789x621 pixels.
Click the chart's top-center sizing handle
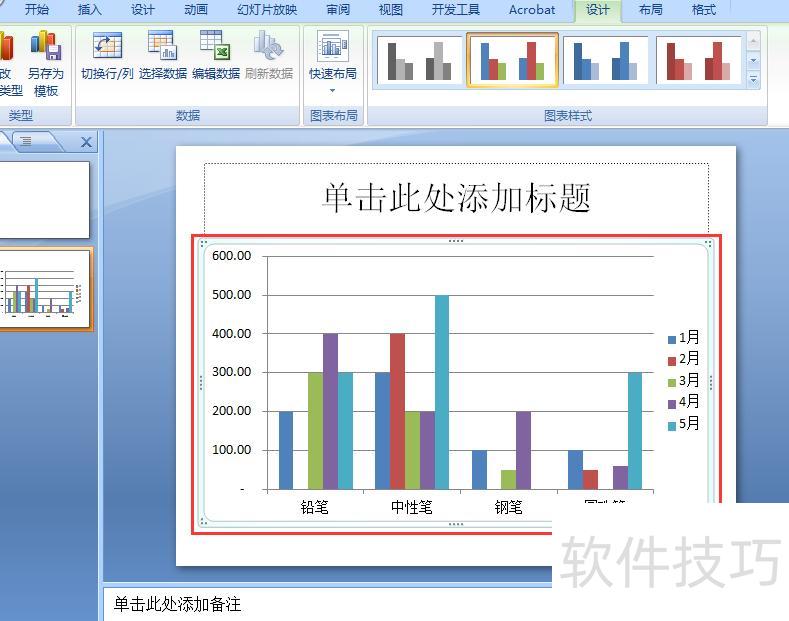(x=456, y=241)
